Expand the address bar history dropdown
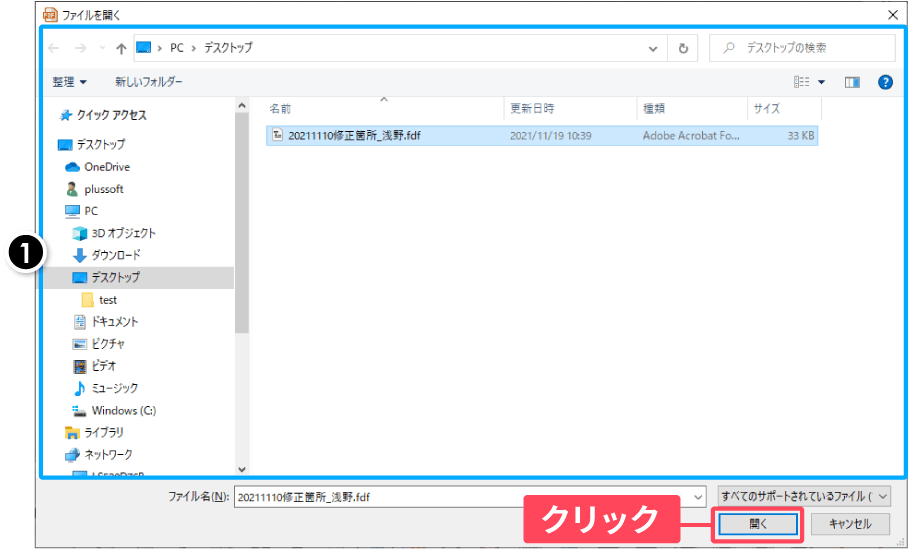The width and height of the screenshot is (908, 549). (x=653, y=49)
